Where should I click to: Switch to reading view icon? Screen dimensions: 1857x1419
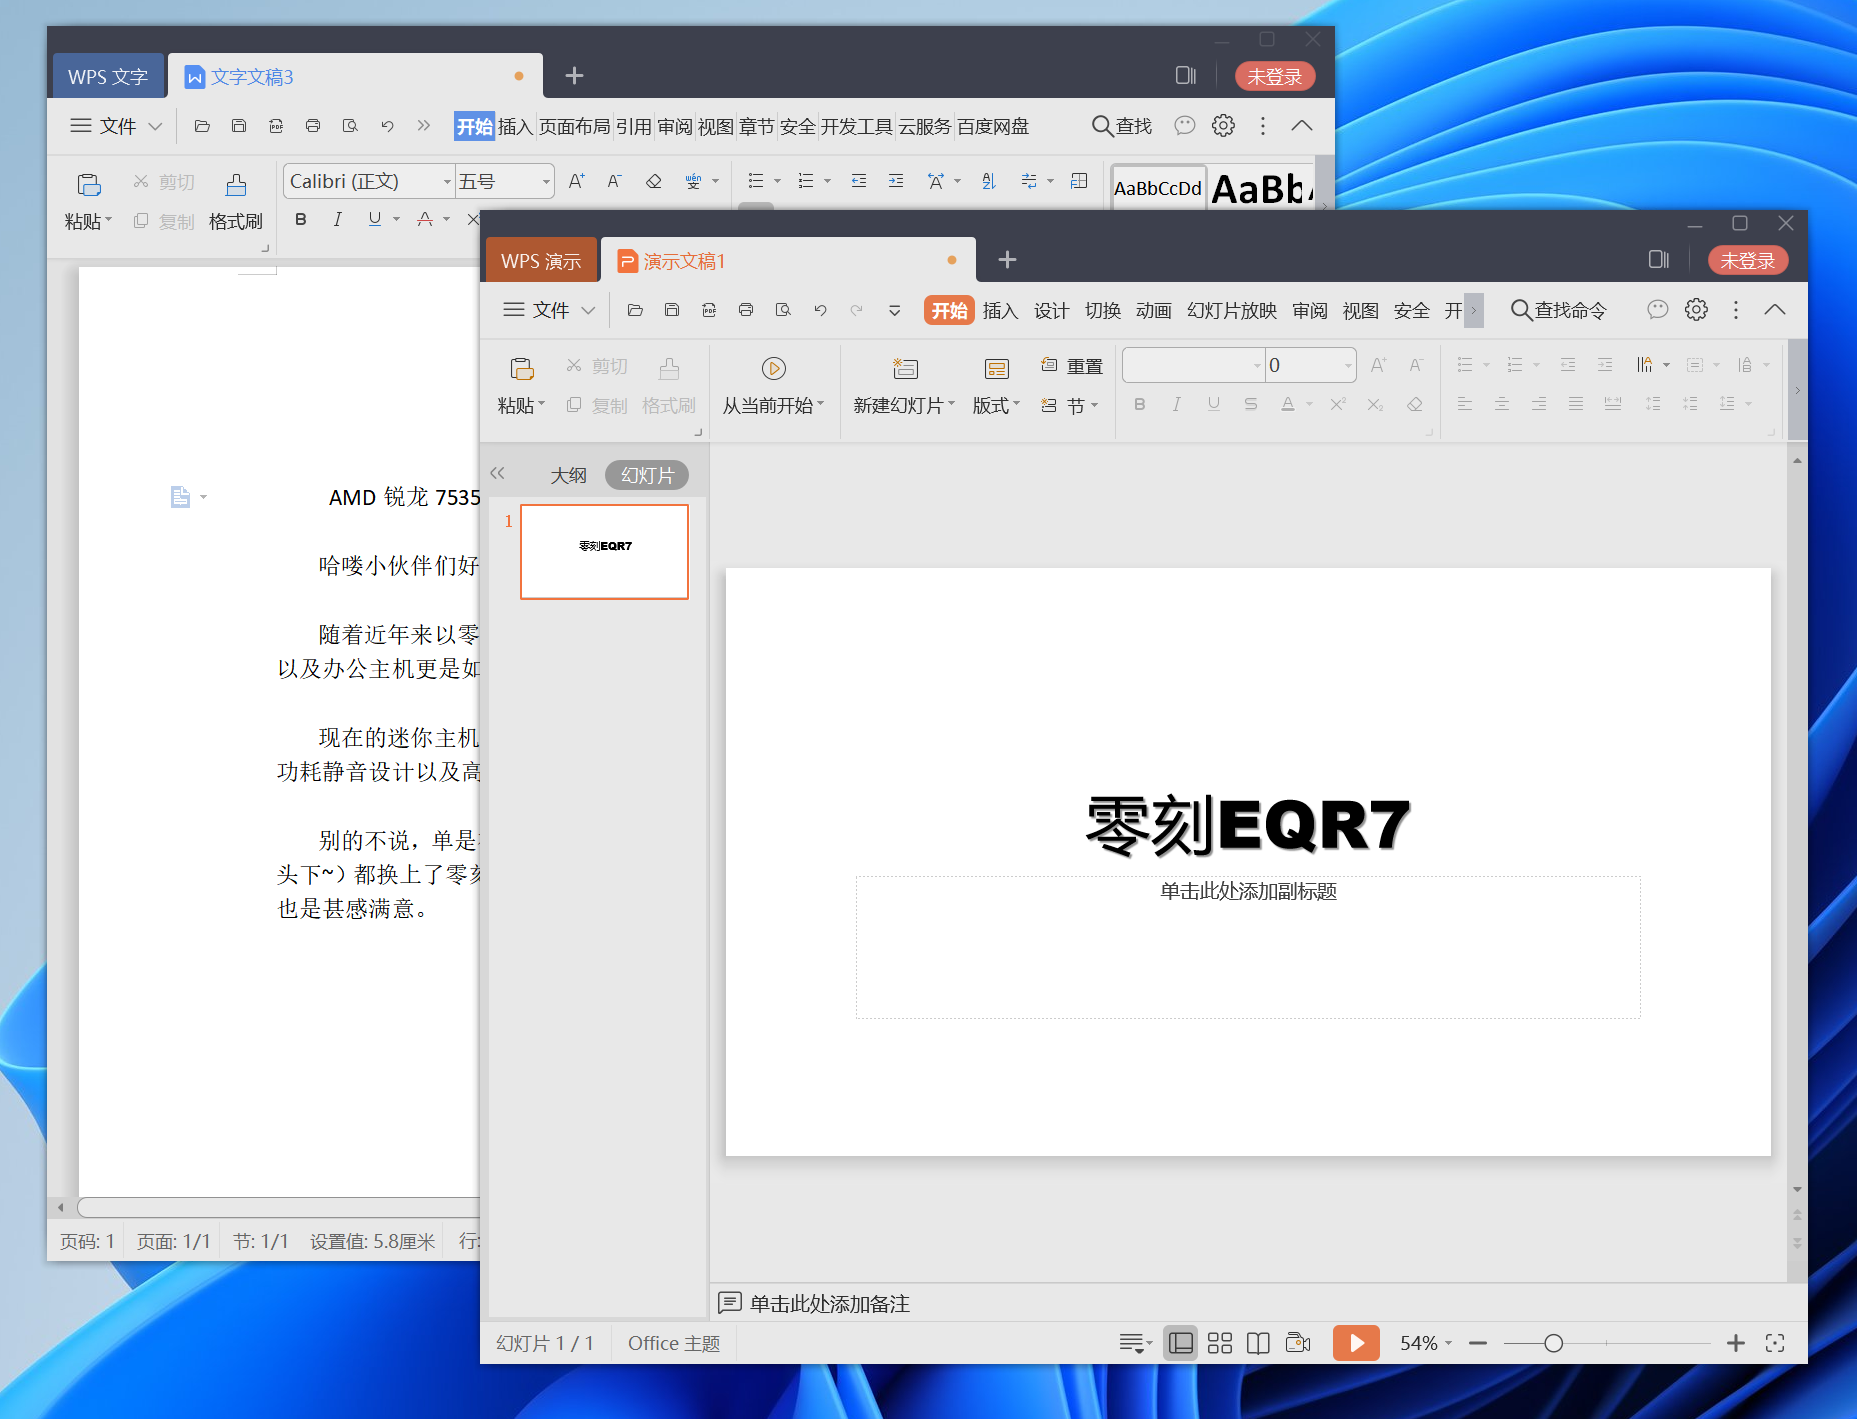[x=1258, y=1343]
